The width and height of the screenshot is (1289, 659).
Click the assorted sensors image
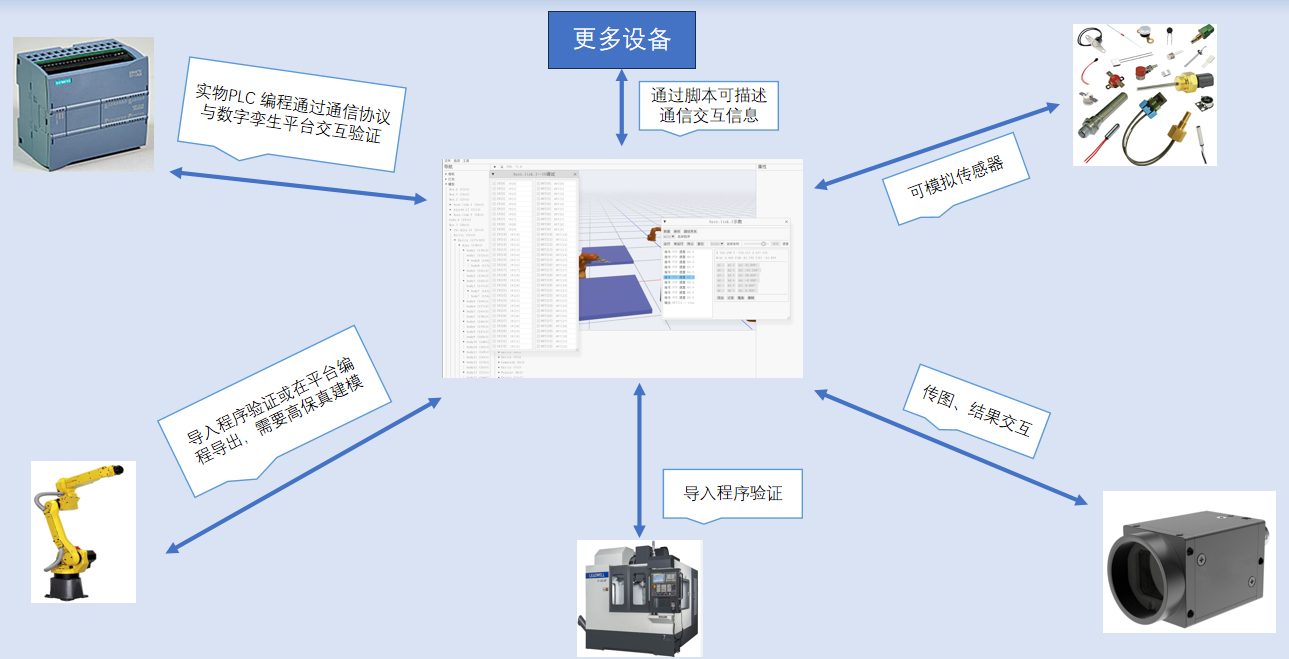(1143, 94)
